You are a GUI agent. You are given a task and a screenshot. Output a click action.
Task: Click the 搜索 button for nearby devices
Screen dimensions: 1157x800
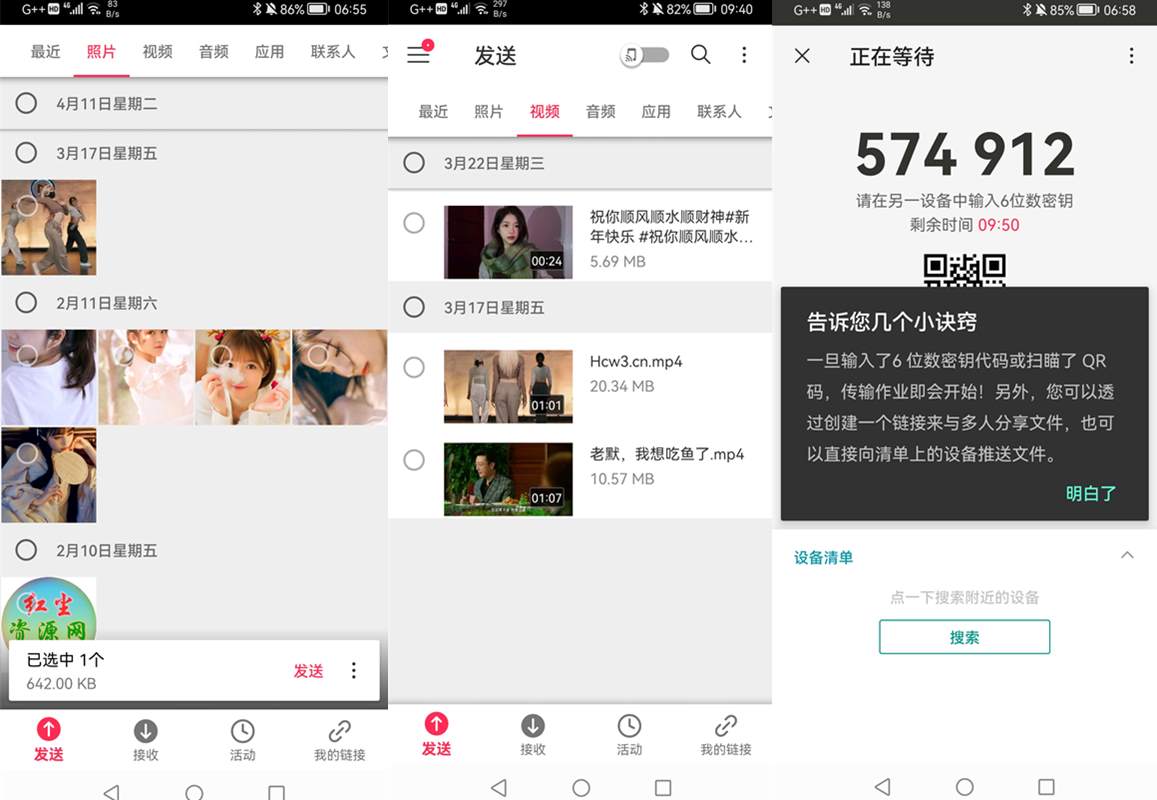[964, 637]
